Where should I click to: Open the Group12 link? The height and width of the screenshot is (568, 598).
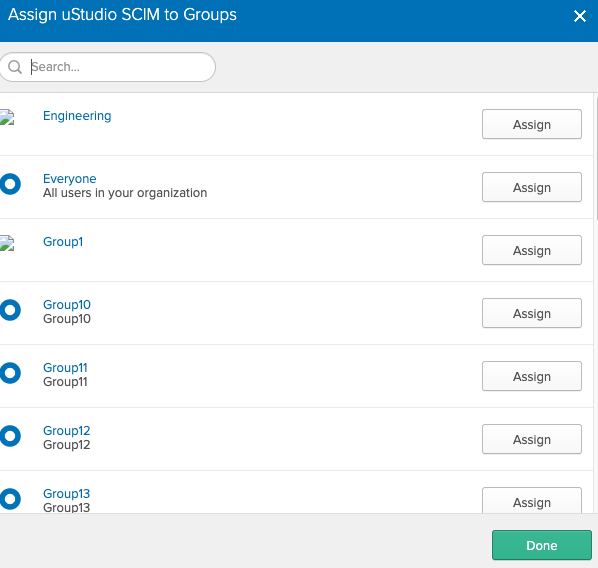point(66,430)
